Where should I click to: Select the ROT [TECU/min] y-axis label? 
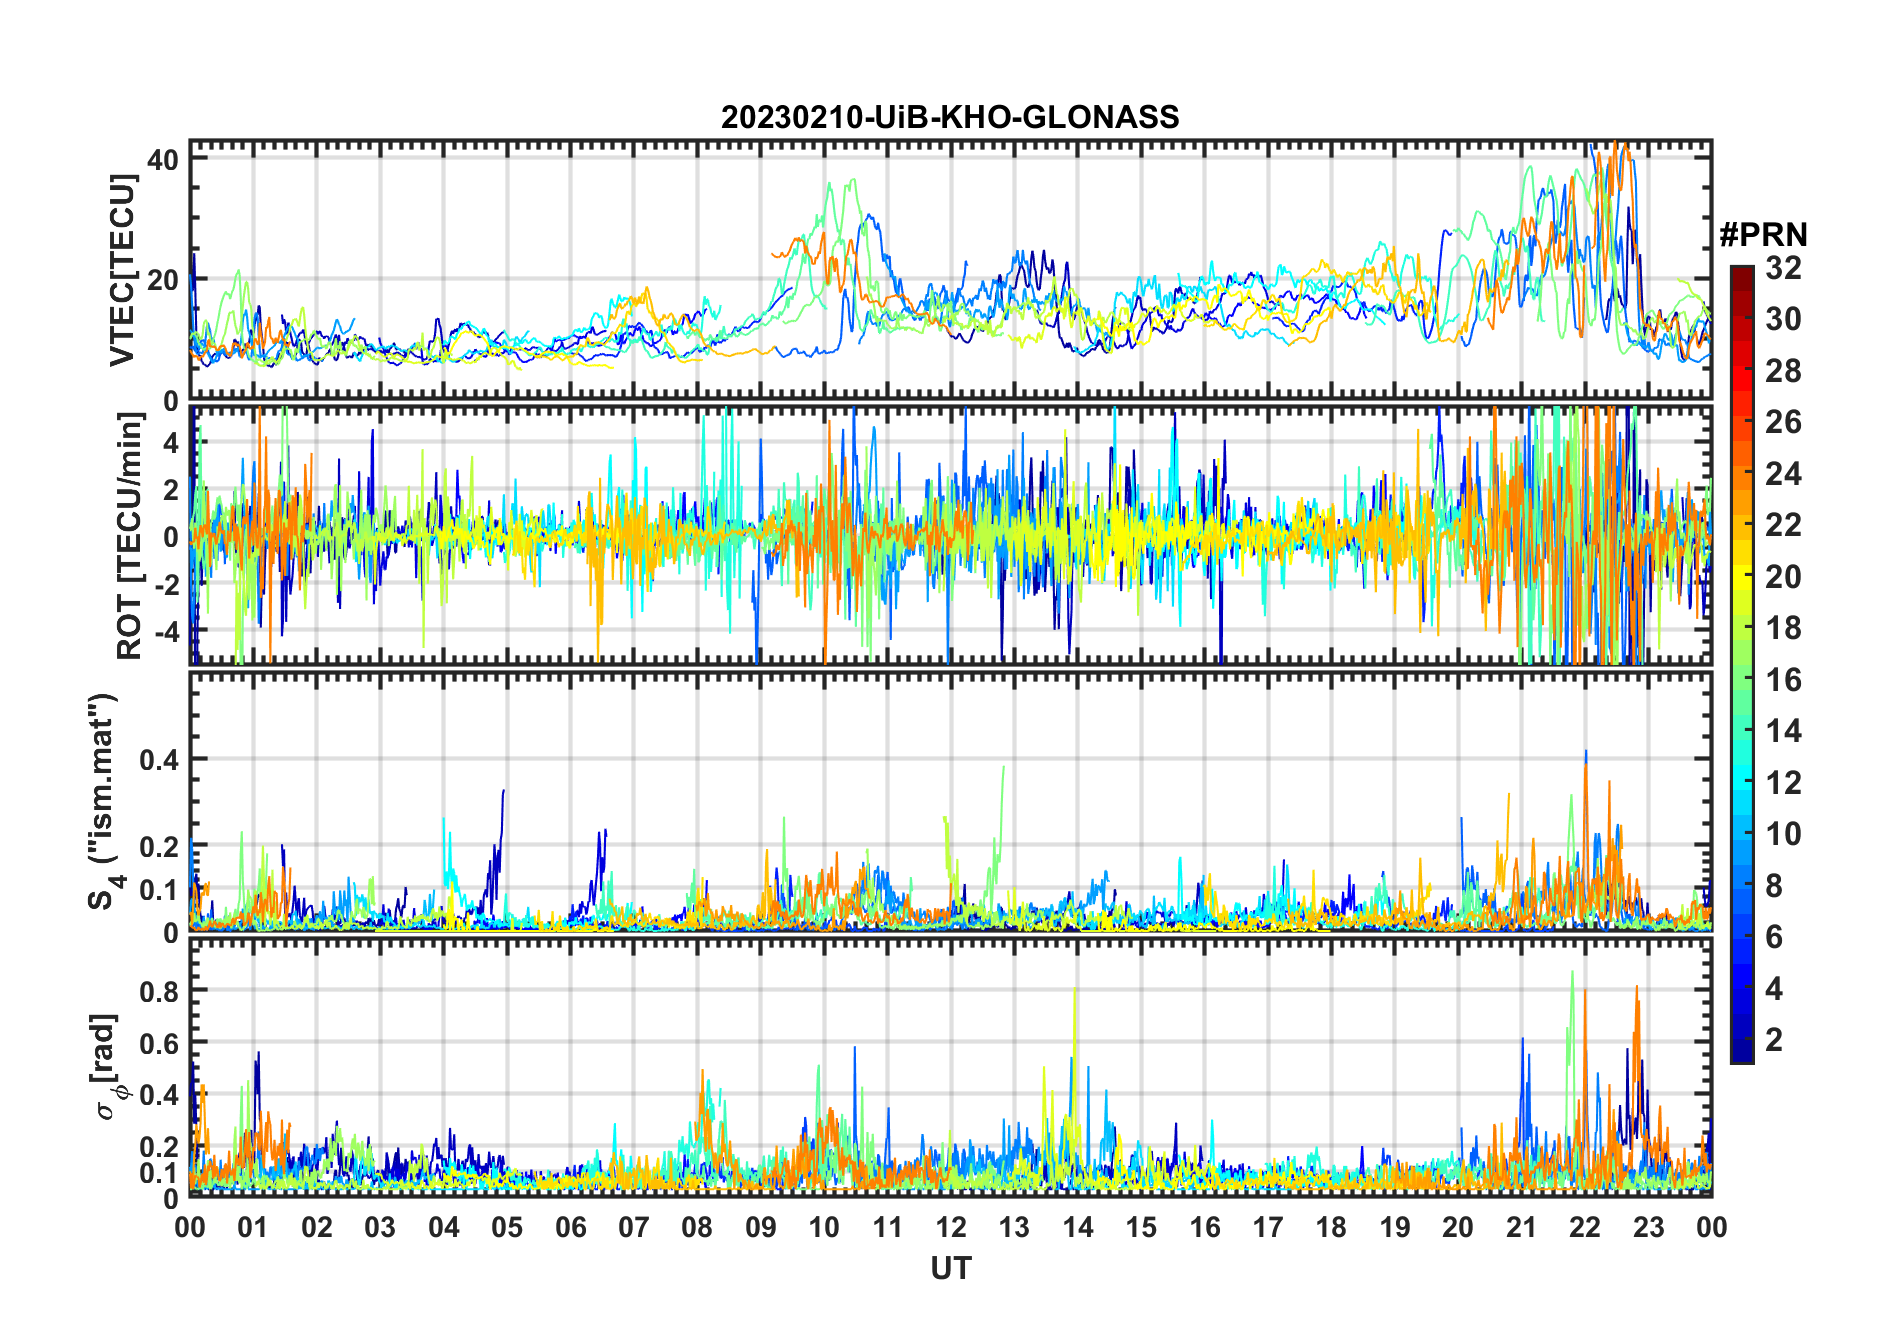pyautogui.click(x=129, y=536)
